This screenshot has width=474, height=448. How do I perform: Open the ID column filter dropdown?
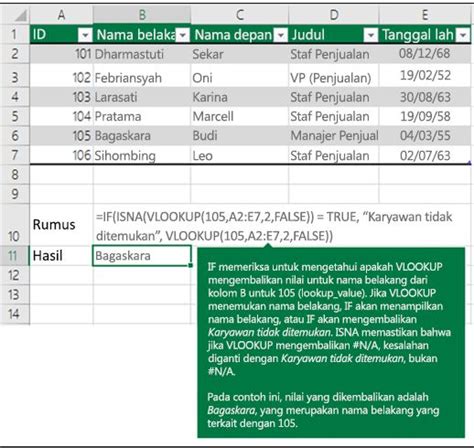pos(85,35)
